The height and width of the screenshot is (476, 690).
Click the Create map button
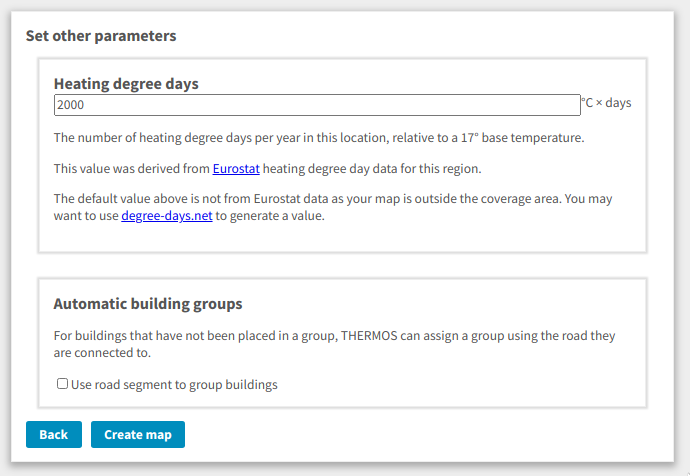138,434
